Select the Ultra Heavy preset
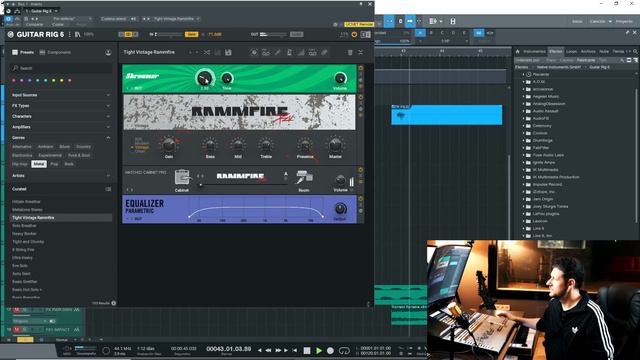This screenshot has height=360, width=640. 22,258
